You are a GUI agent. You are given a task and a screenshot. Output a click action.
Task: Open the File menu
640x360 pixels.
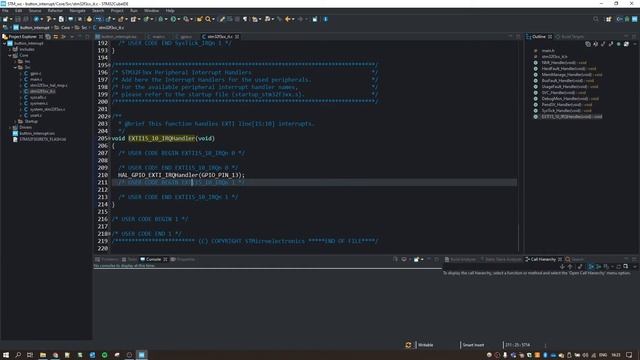5,11
